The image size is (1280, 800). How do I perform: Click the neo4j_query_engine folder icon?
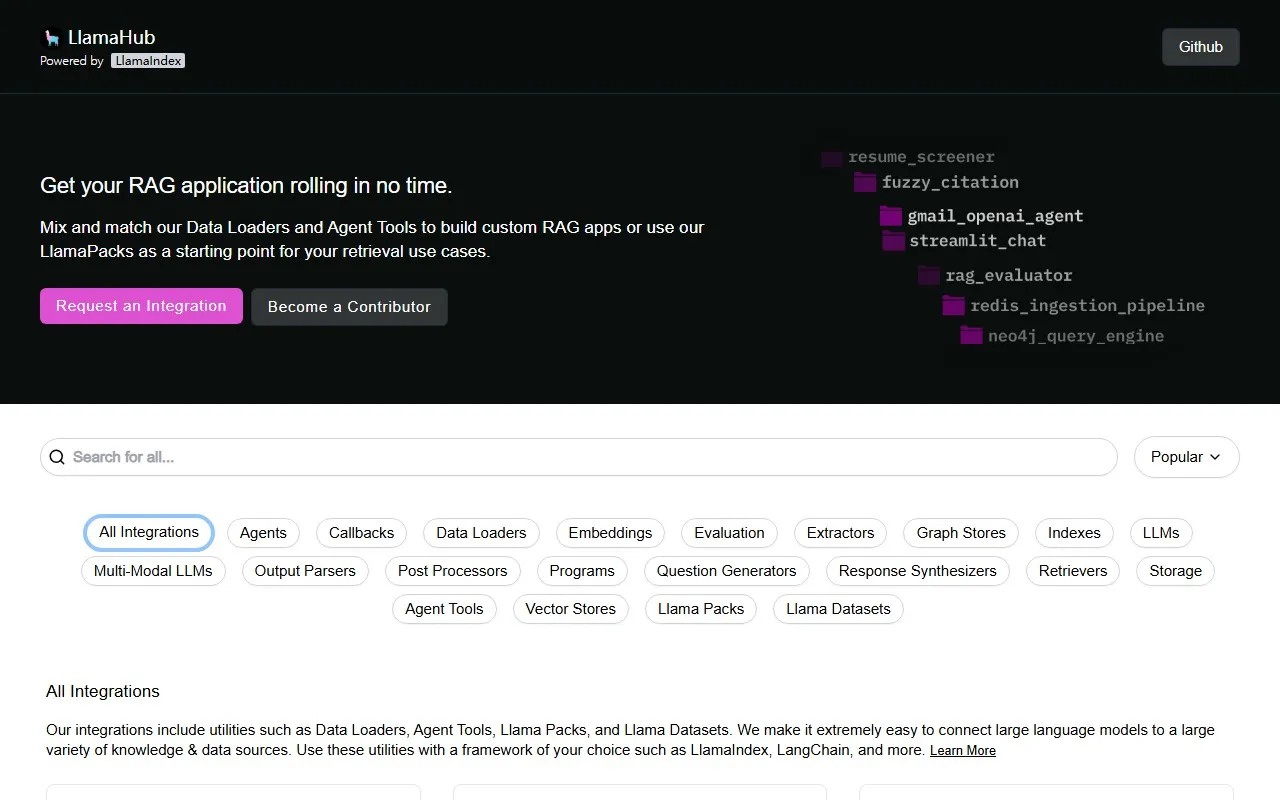[x=971, y=336]
